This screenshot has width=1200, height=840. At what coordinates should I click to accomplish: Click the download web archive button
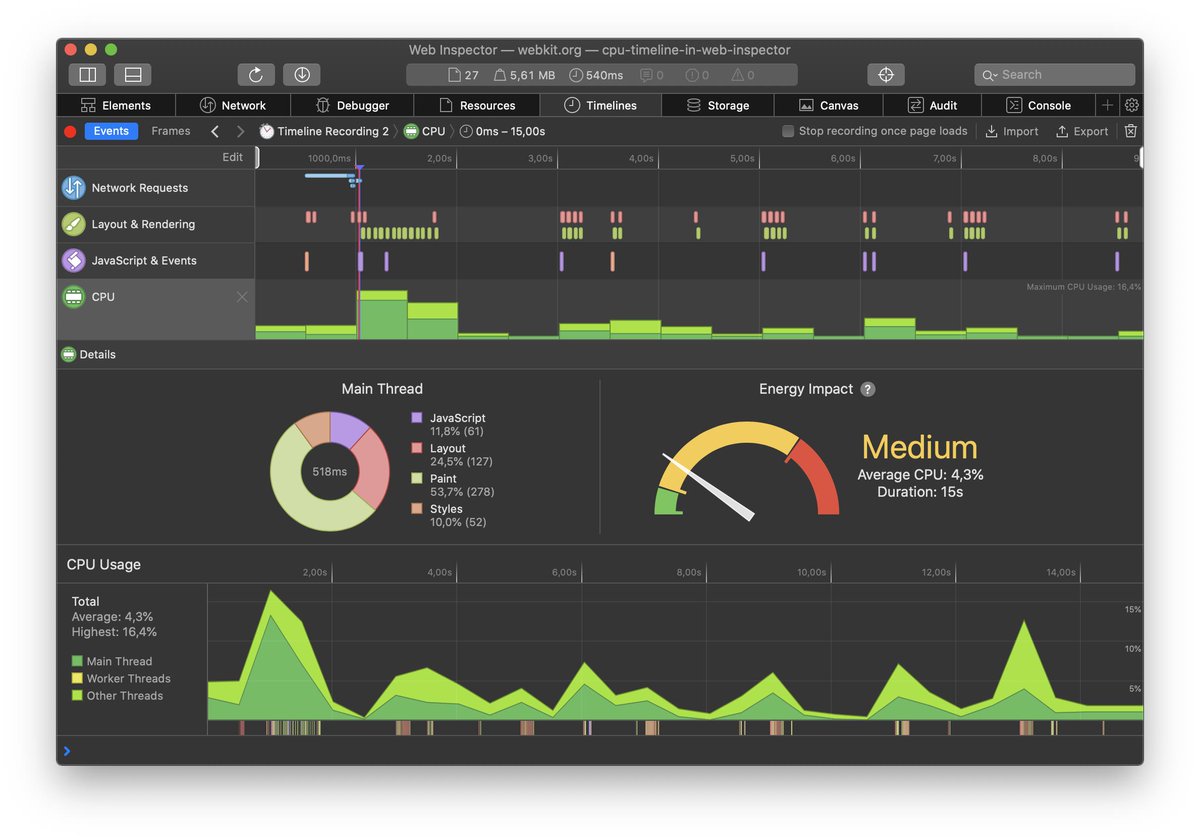[302, 74]
